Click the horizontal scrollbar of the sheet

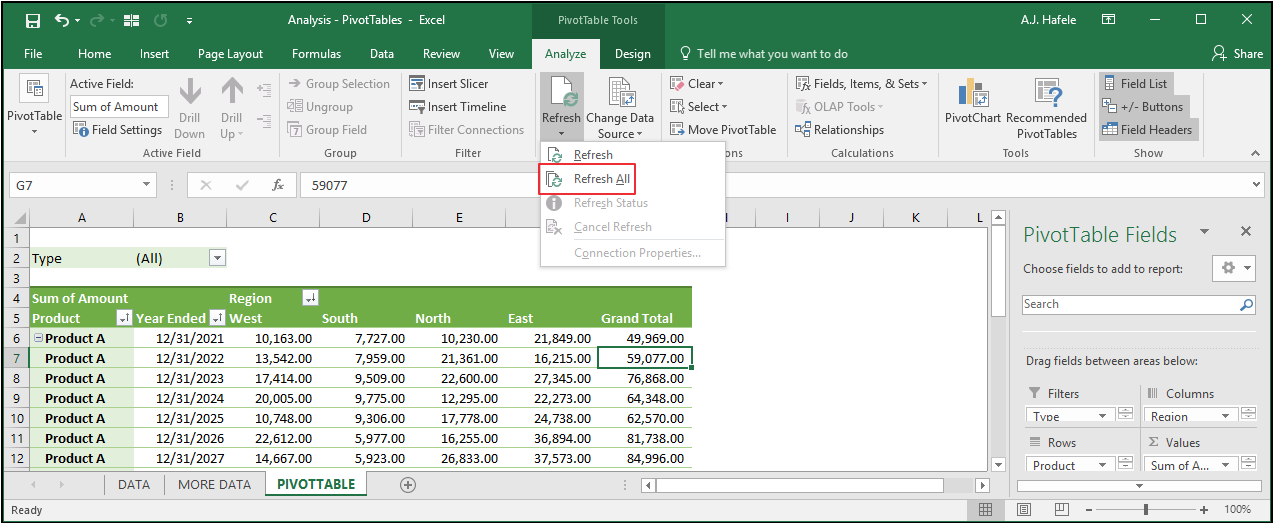(x=800, y=485)
